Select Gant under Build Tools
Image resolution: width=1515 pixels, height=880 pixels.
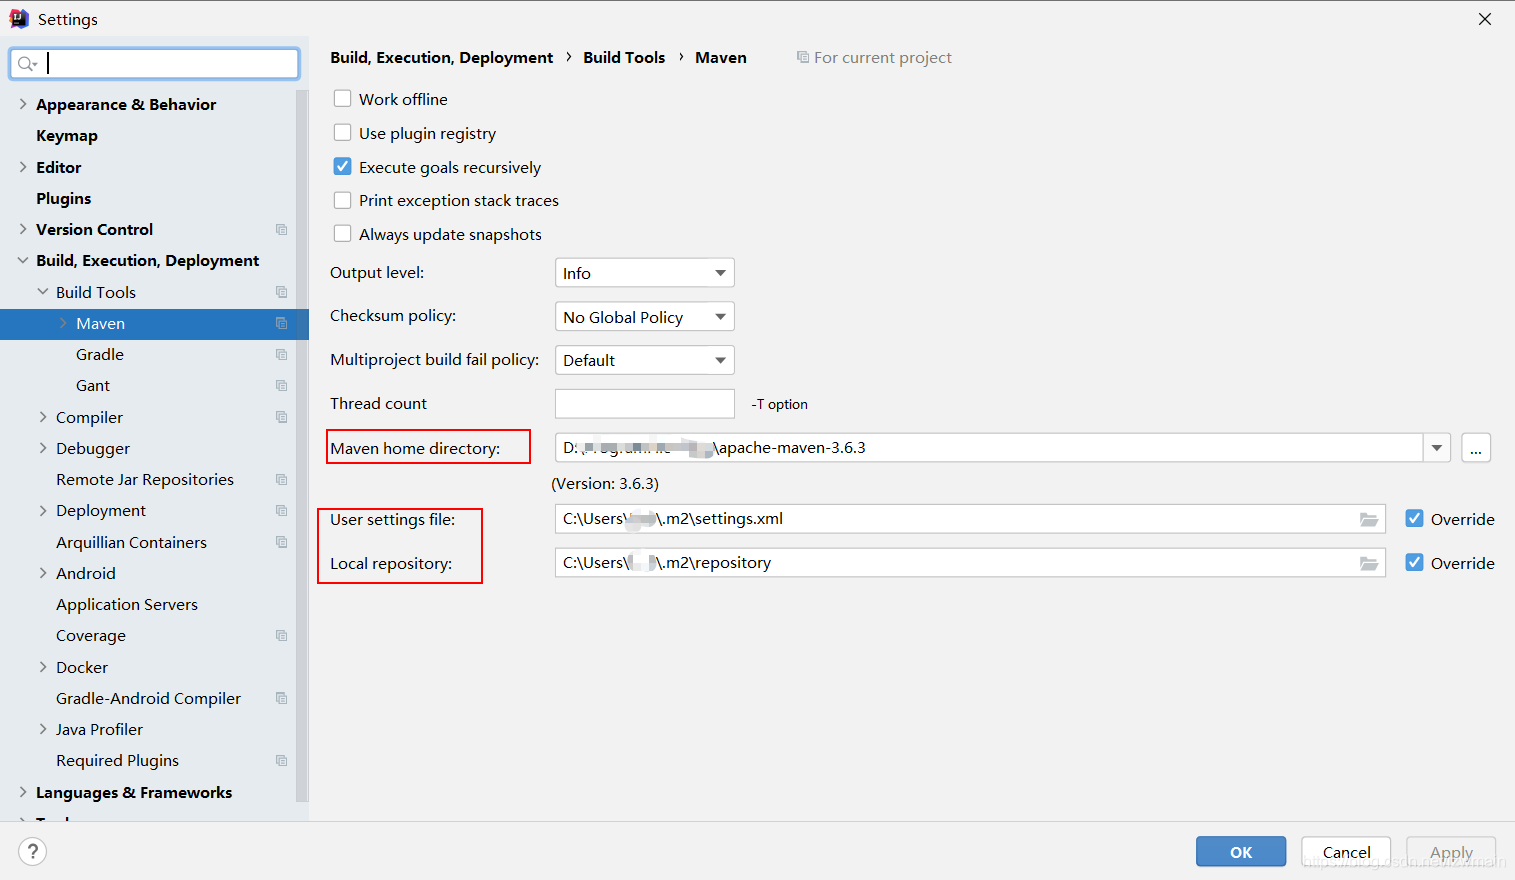[x=93, y=386]
